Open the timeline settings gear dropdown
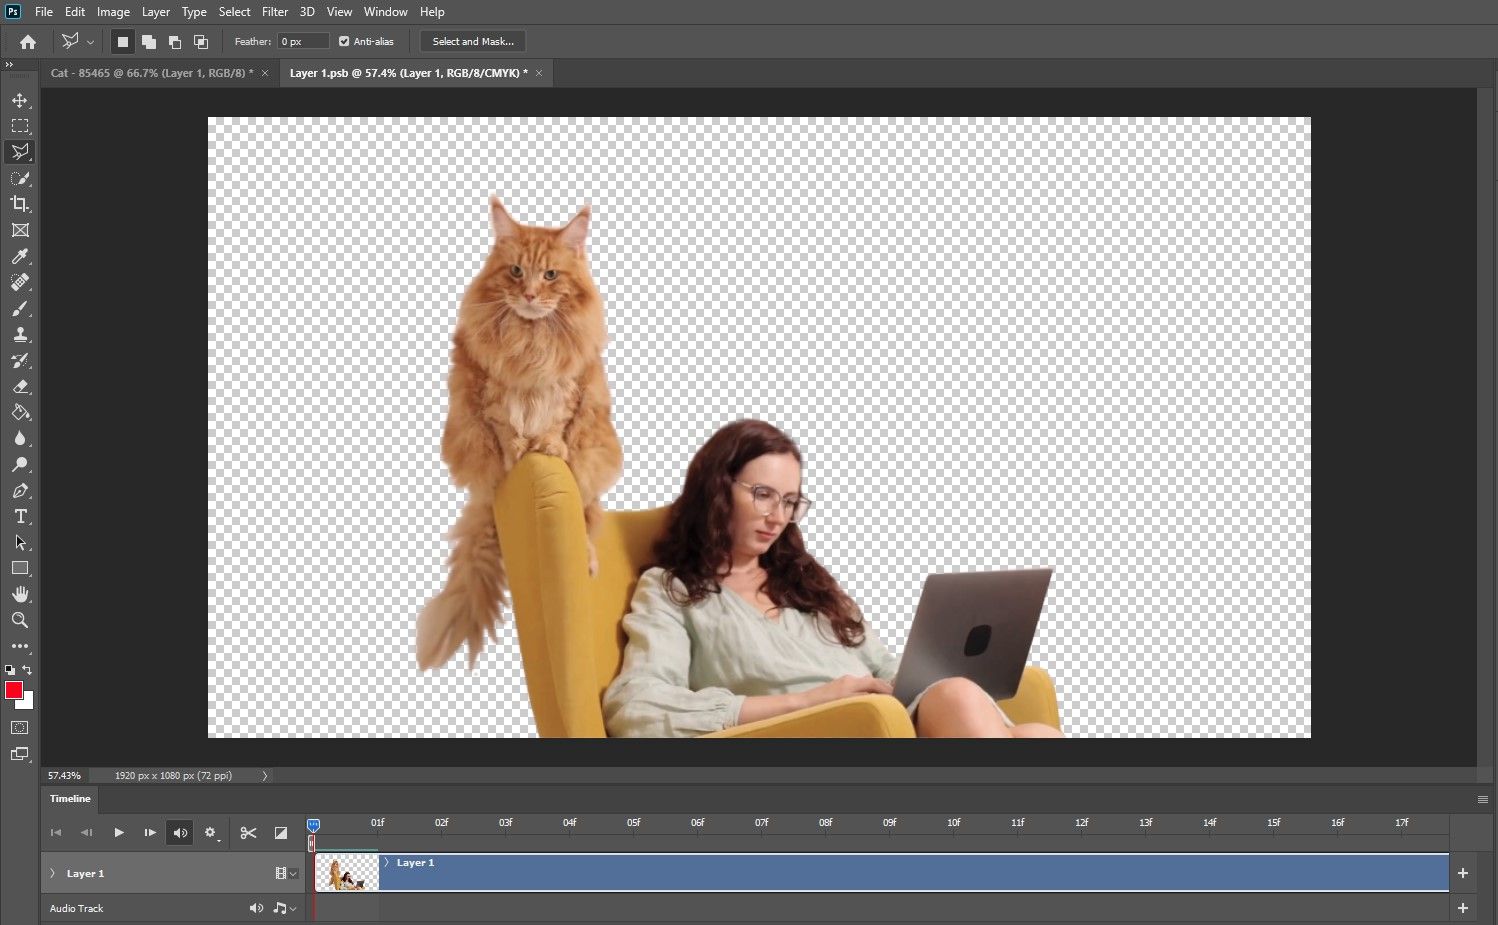Viewport: 1498px width, 925px height. tap(211, 832)
